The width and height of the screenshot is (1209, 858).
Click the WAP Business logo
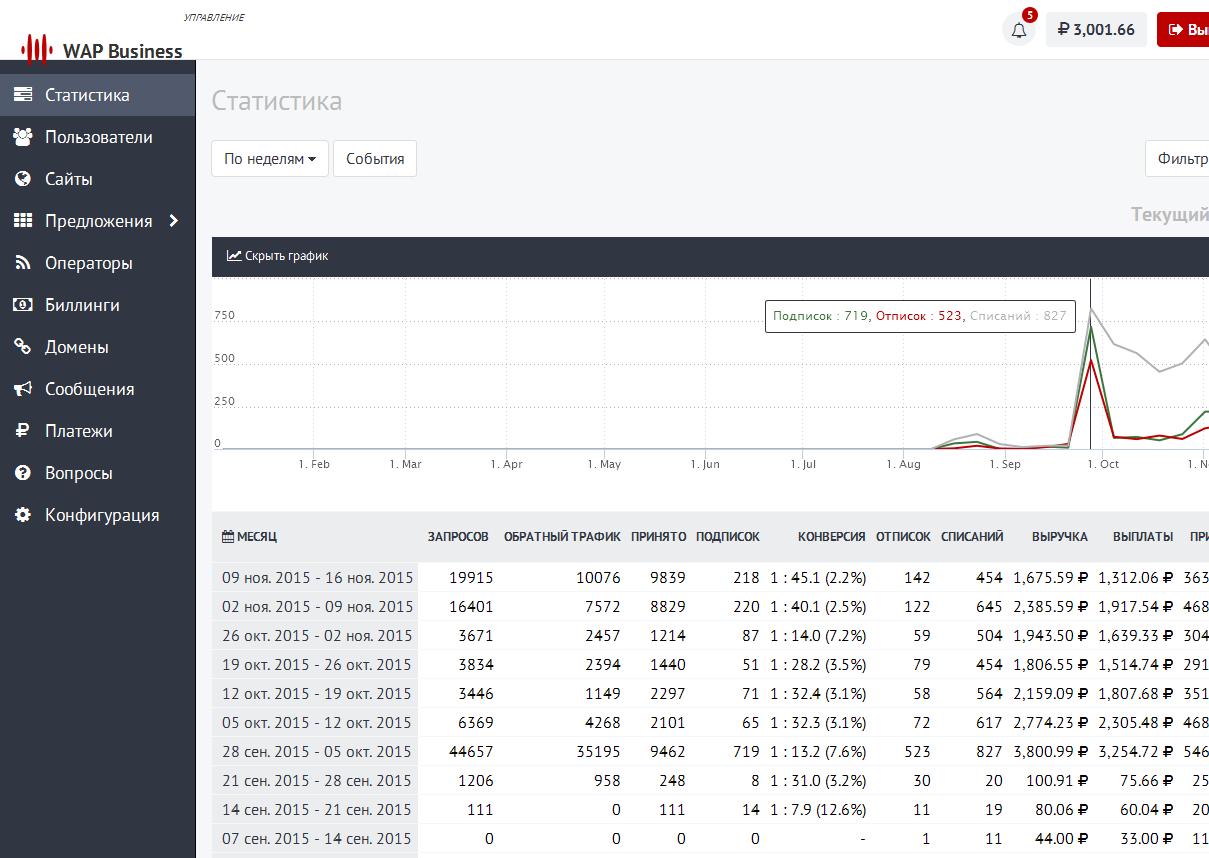[x=102, y=49]
